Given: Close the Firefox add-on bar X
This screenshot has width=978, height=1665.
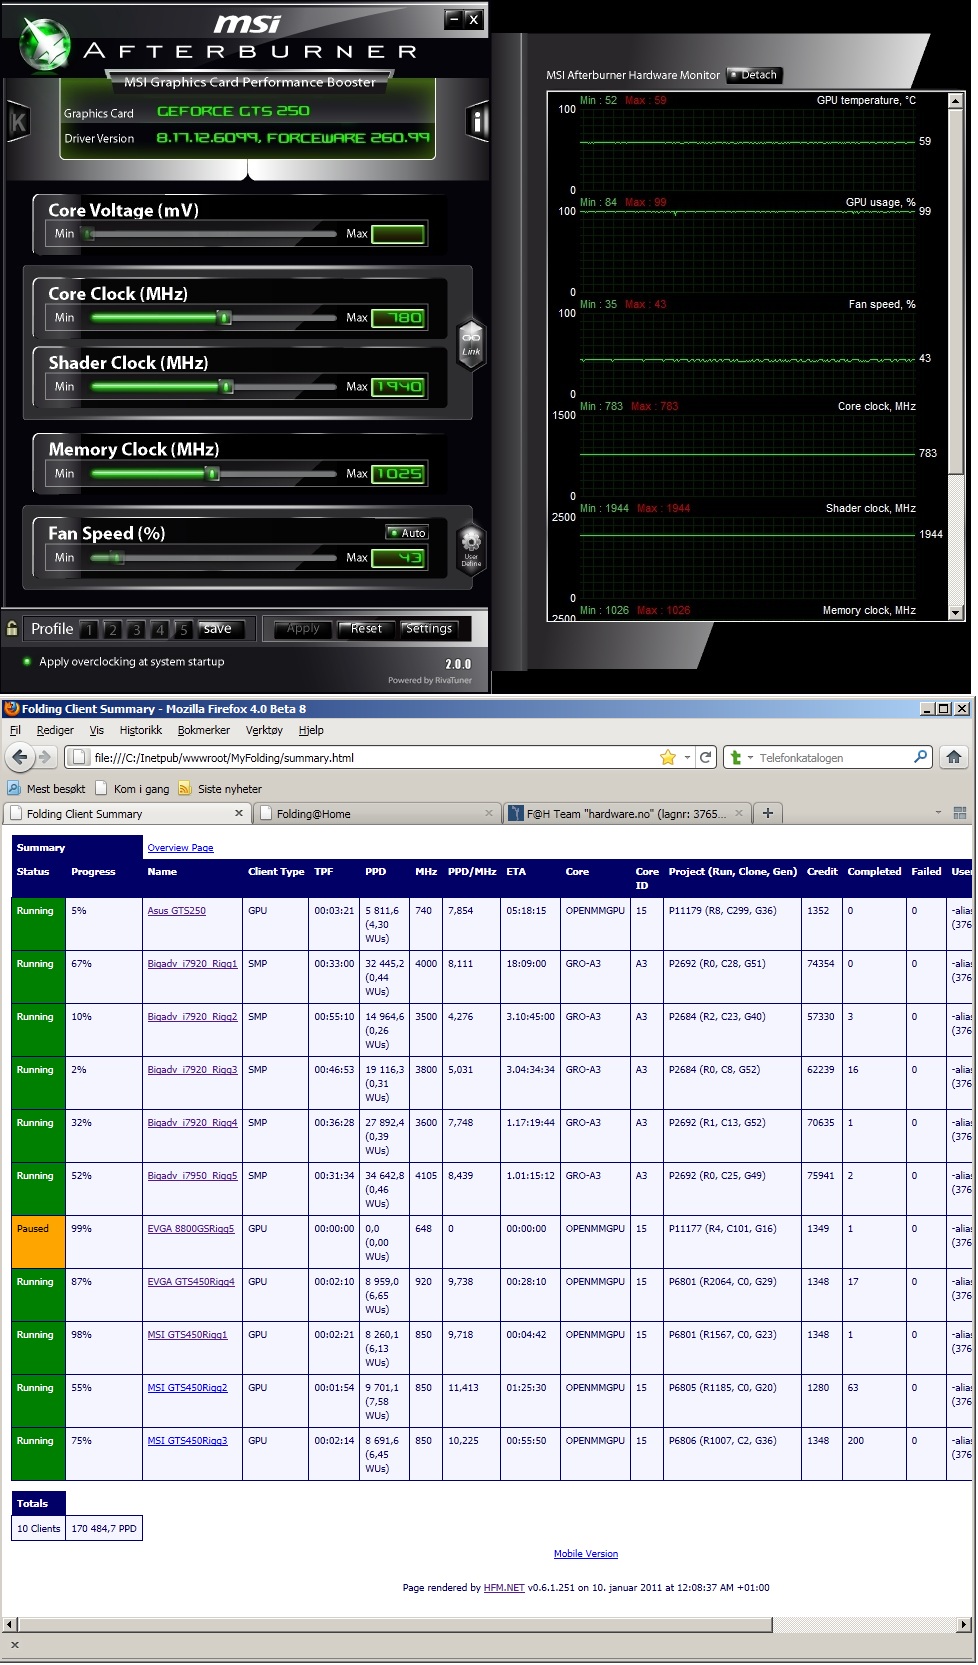Looking at the screenshot, I should pyautogui.click(x=15, y=1644).
